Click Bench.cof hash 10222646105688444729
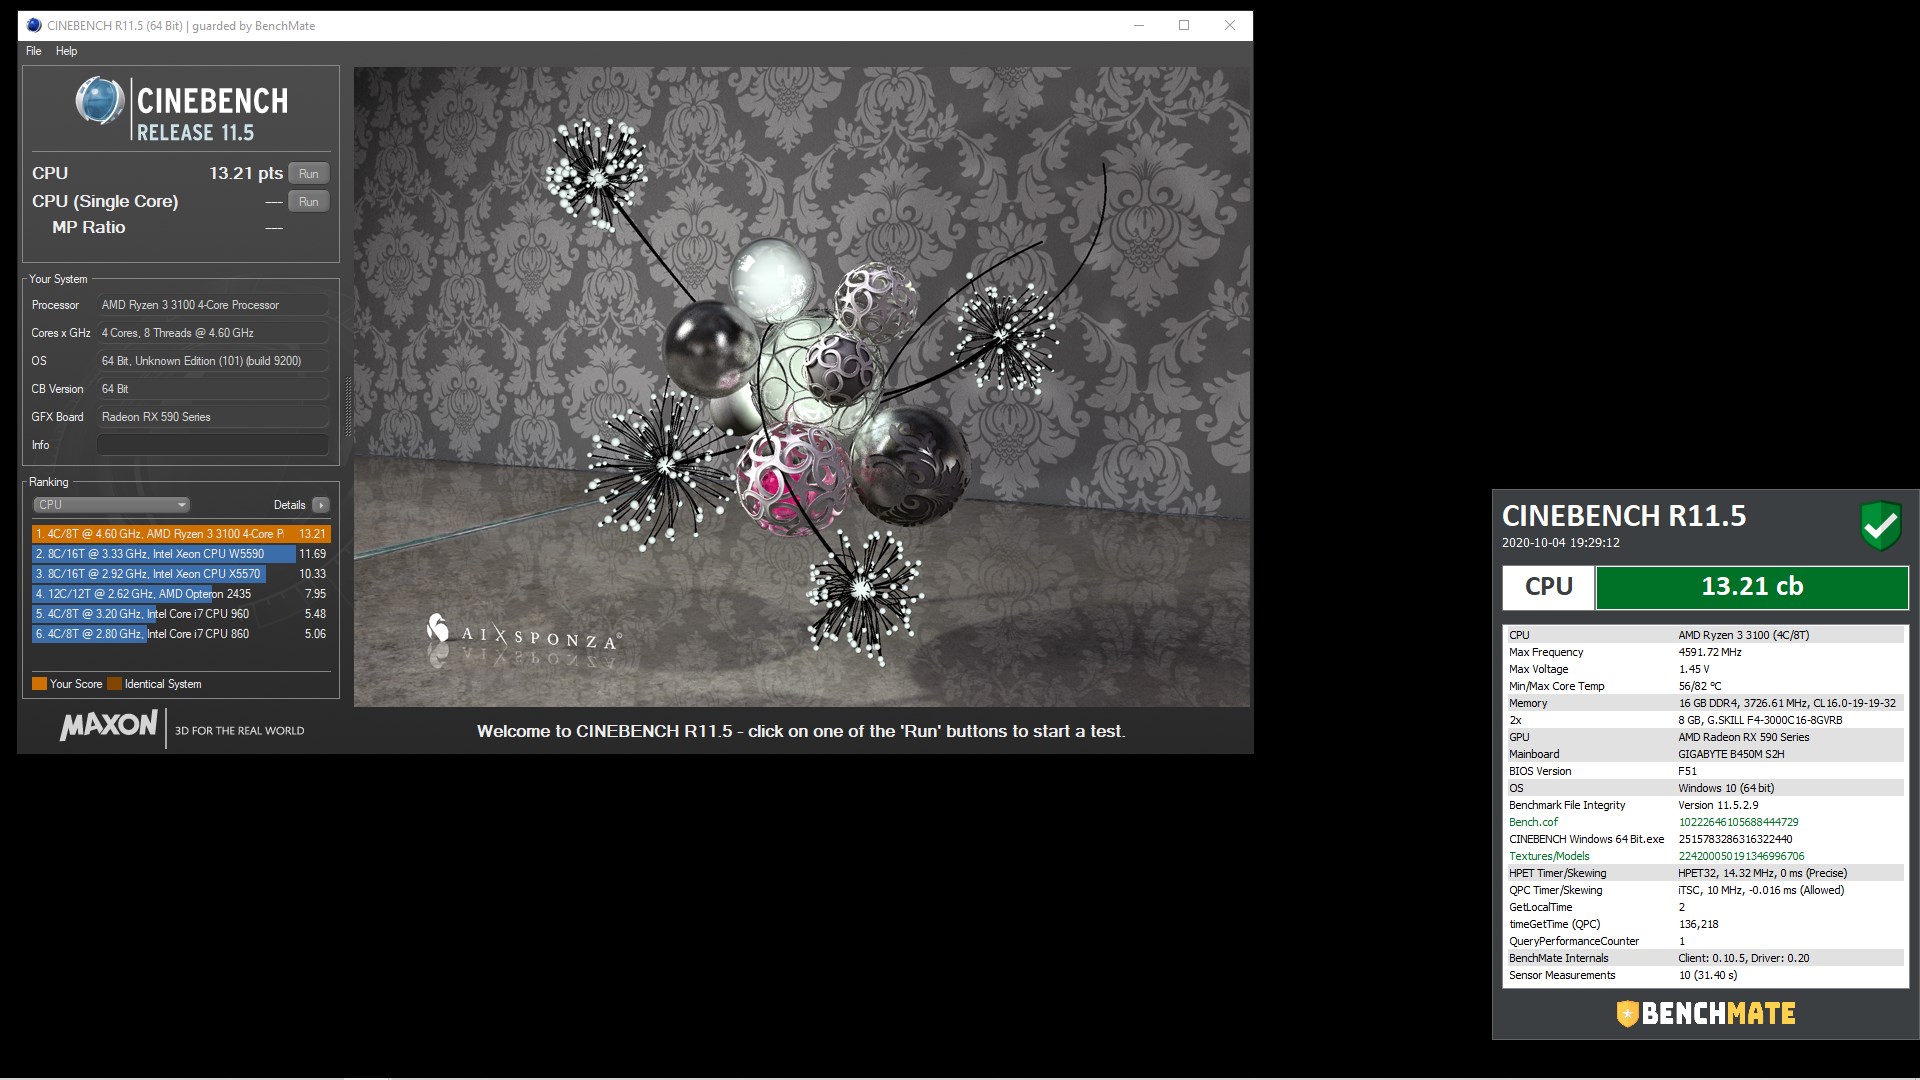The image size is (1920, 1080). point(1738,822)
